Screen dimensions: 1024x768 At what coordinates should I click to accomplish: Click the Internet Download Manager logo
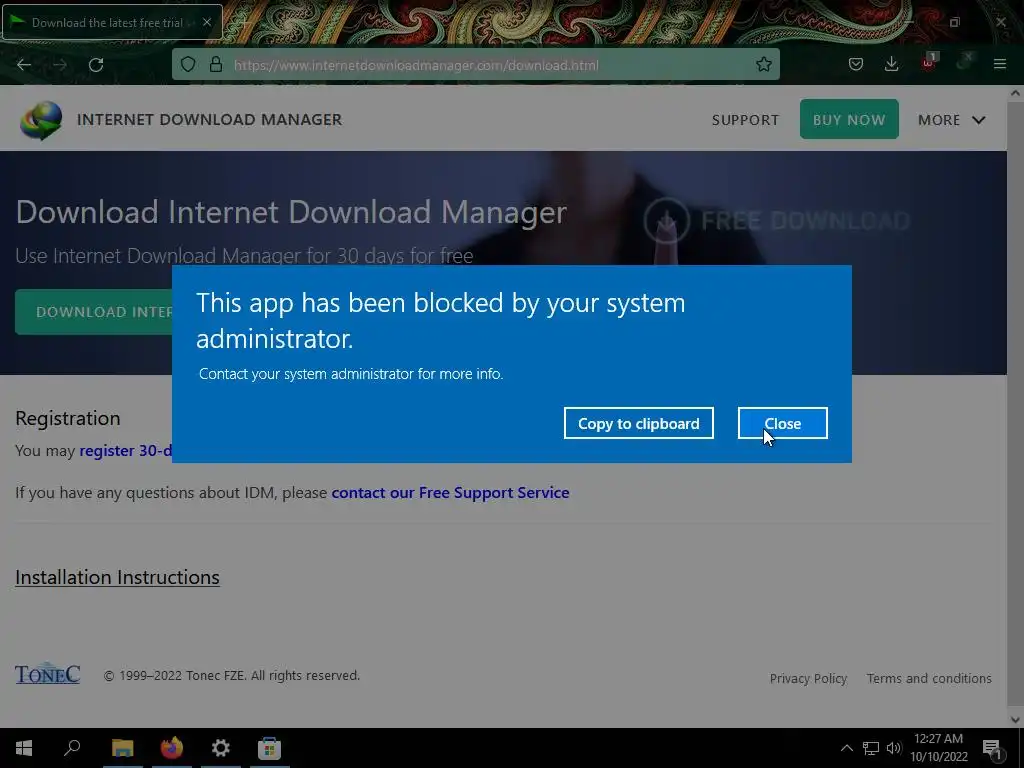point(41,120)
